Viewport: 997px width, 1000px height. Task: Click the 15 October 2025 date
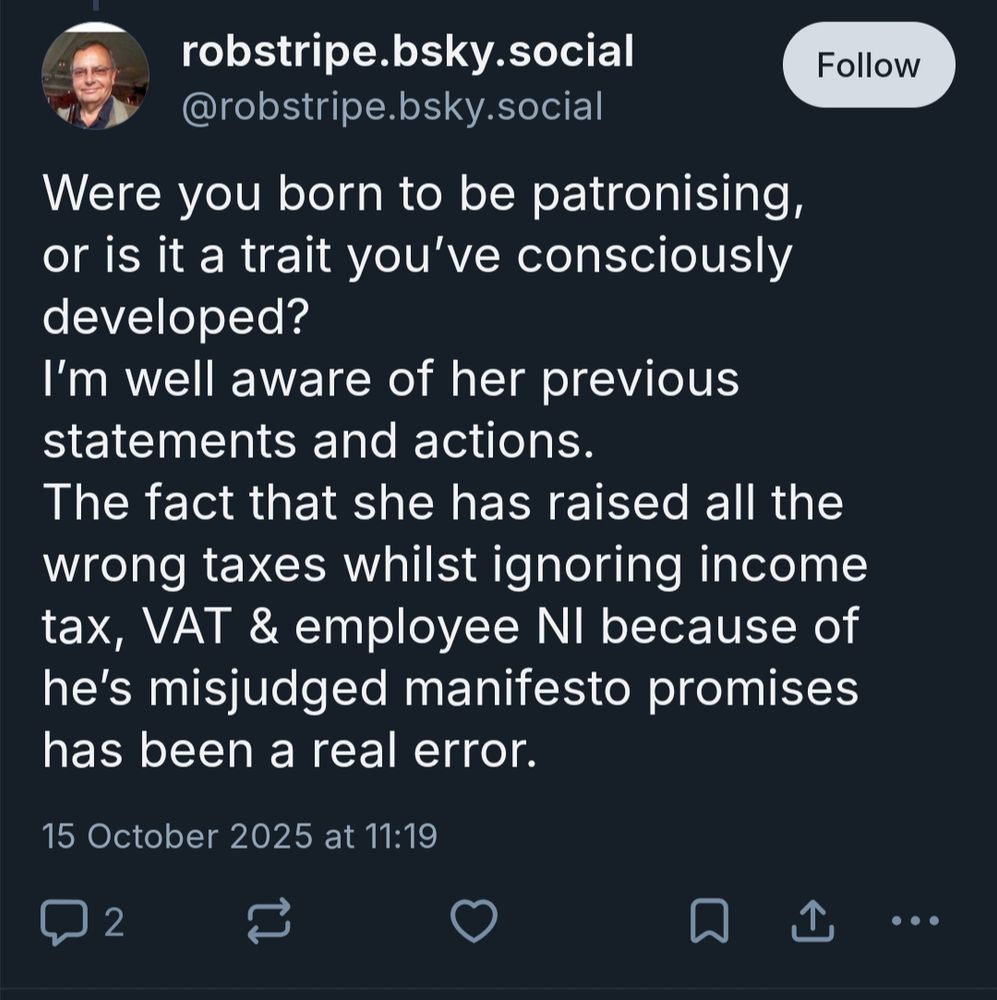pyautogui.click(x=177, y=835)
